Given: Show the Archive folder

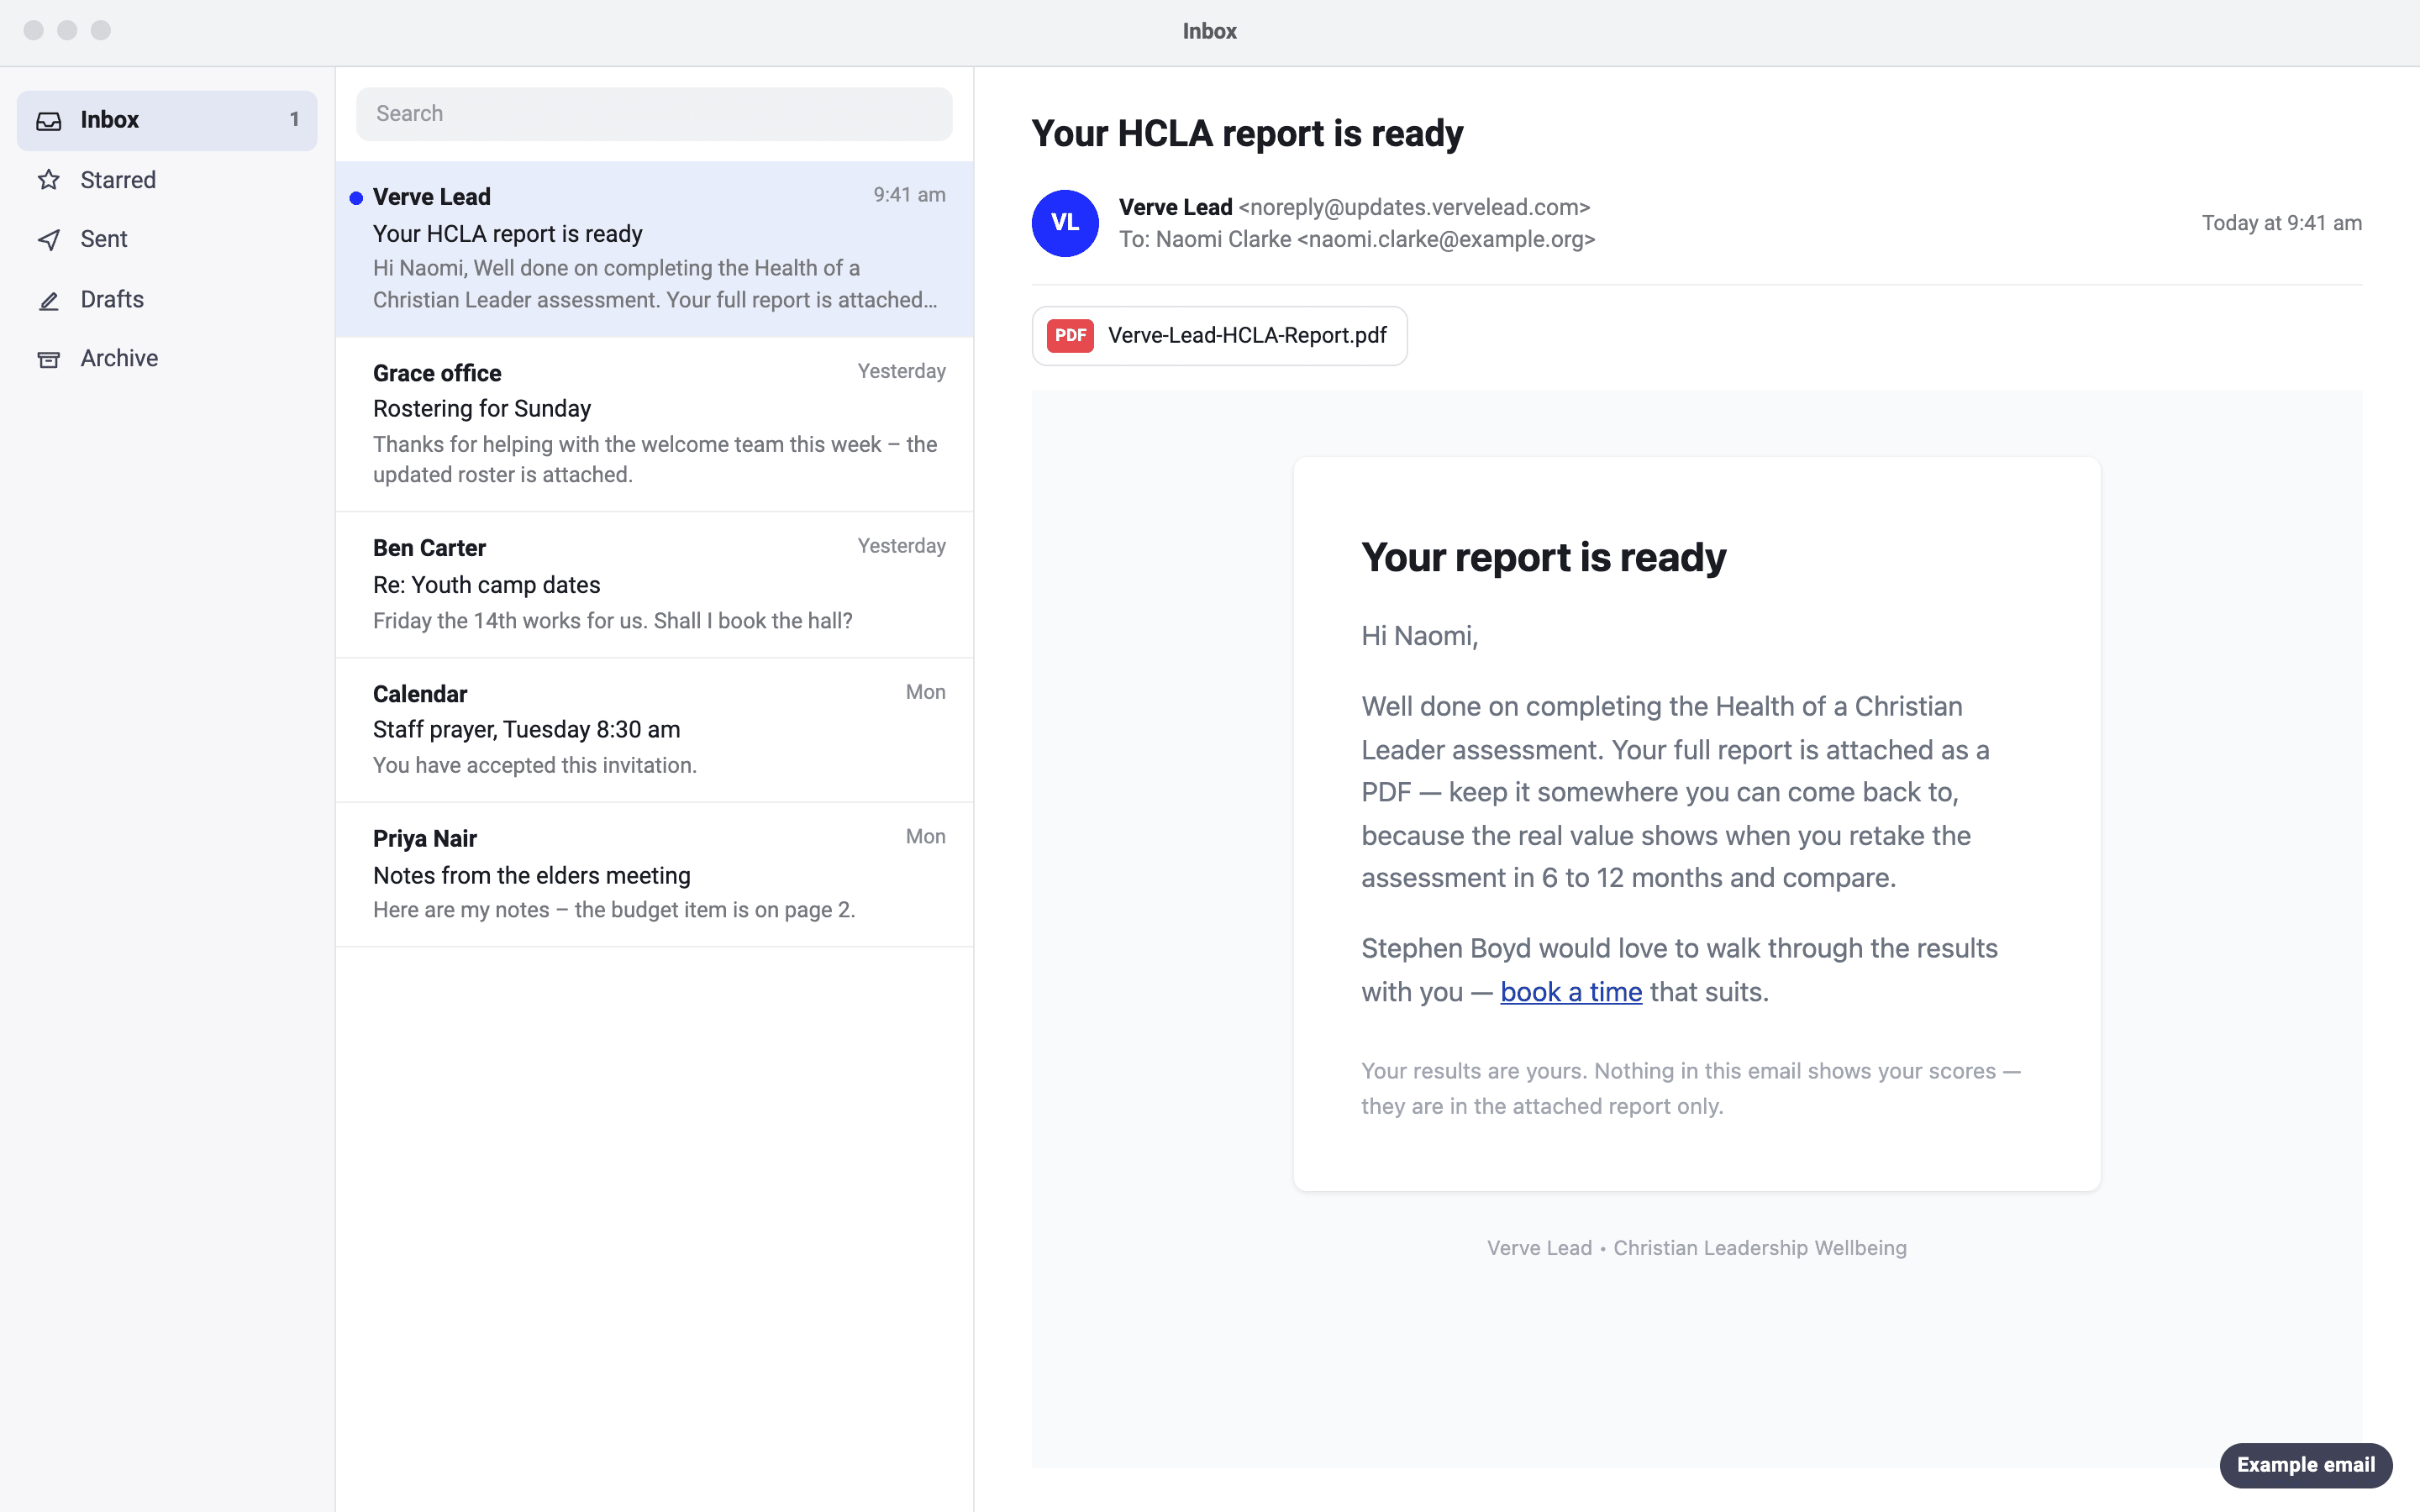Looking at the screenshot, I should click(167, 359).
